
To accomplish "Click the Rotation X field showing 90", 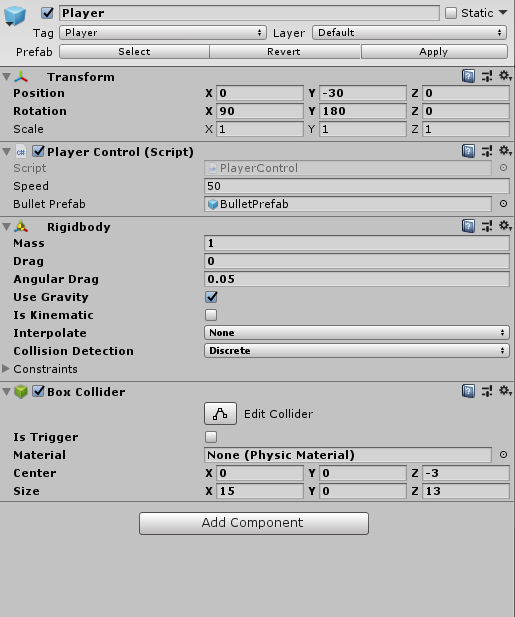I will coord(260,111).
